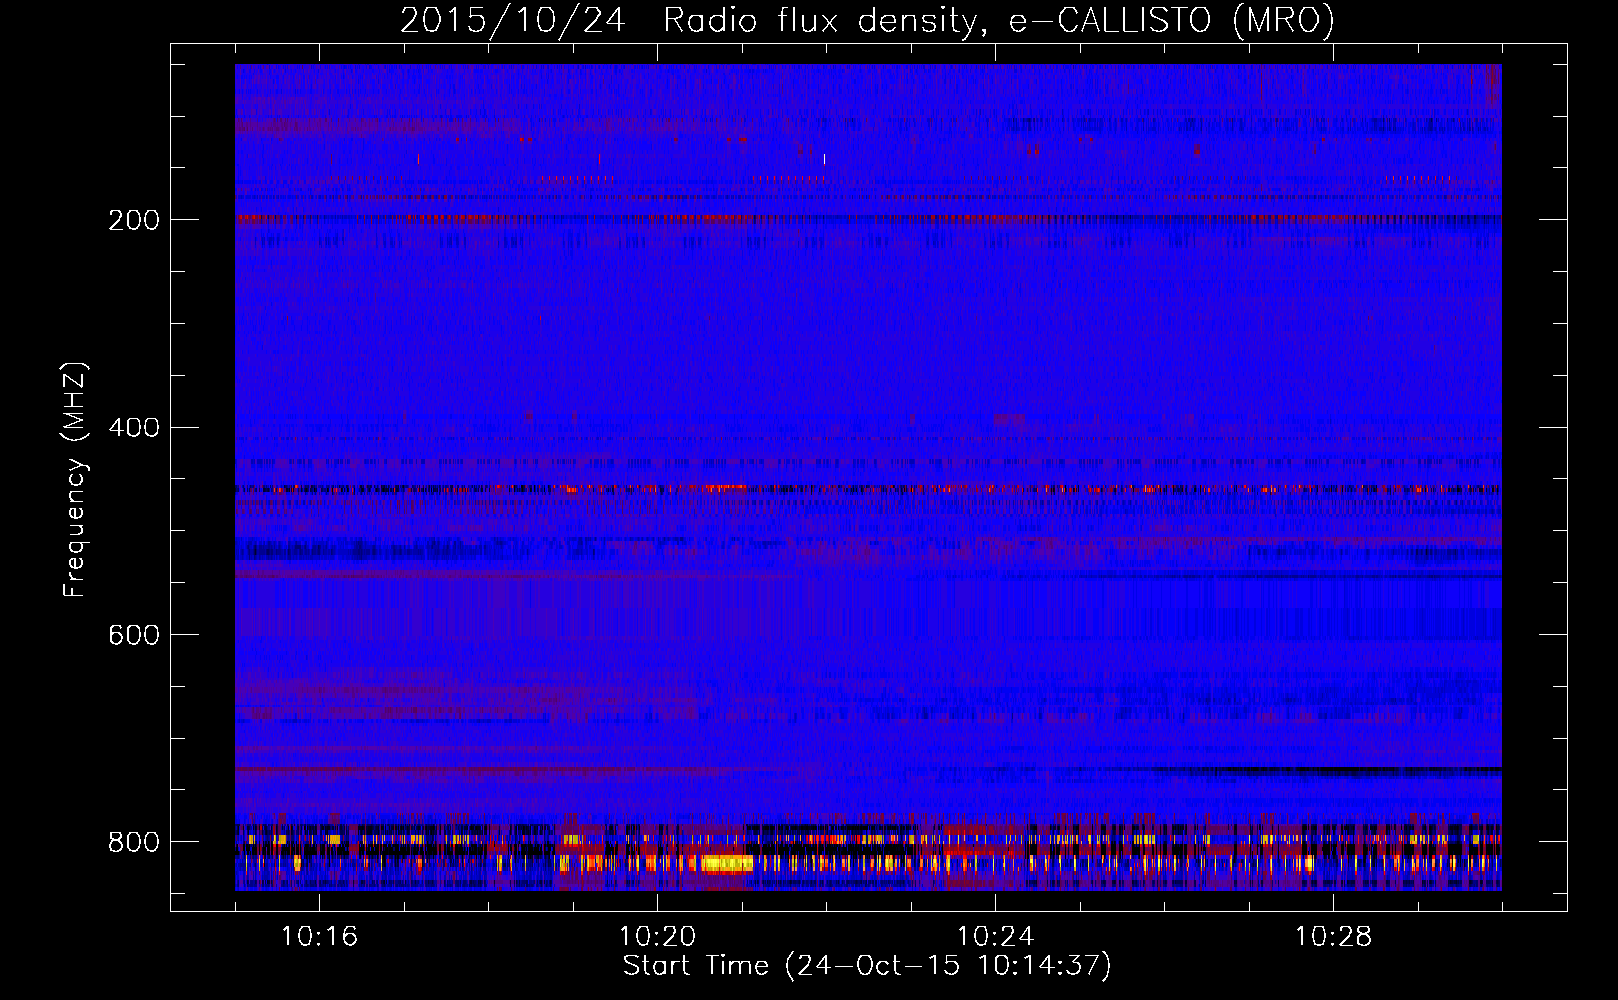
Task: Click the '800' frequency tick label
Action: point(134,843)
